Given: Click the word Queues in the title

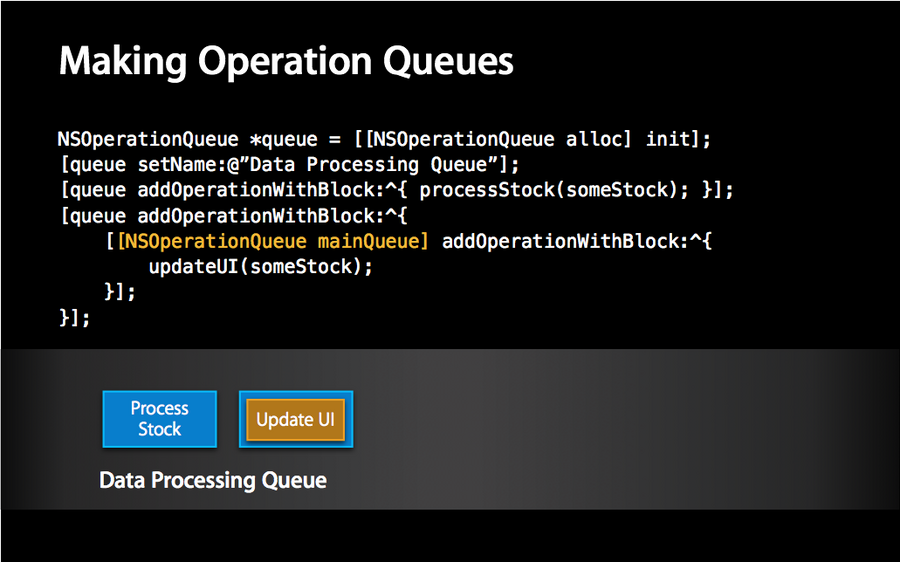Looking at the screenshot, I should [448, 61].
